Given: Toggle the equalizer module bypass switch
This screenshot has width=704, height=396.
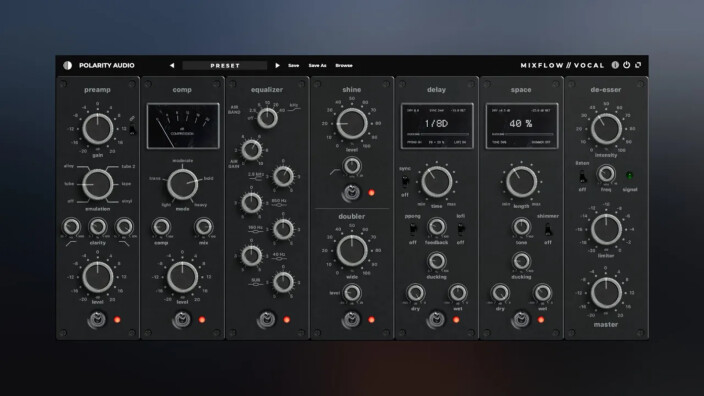Looking at the screenshot, I should click(266, 320).
